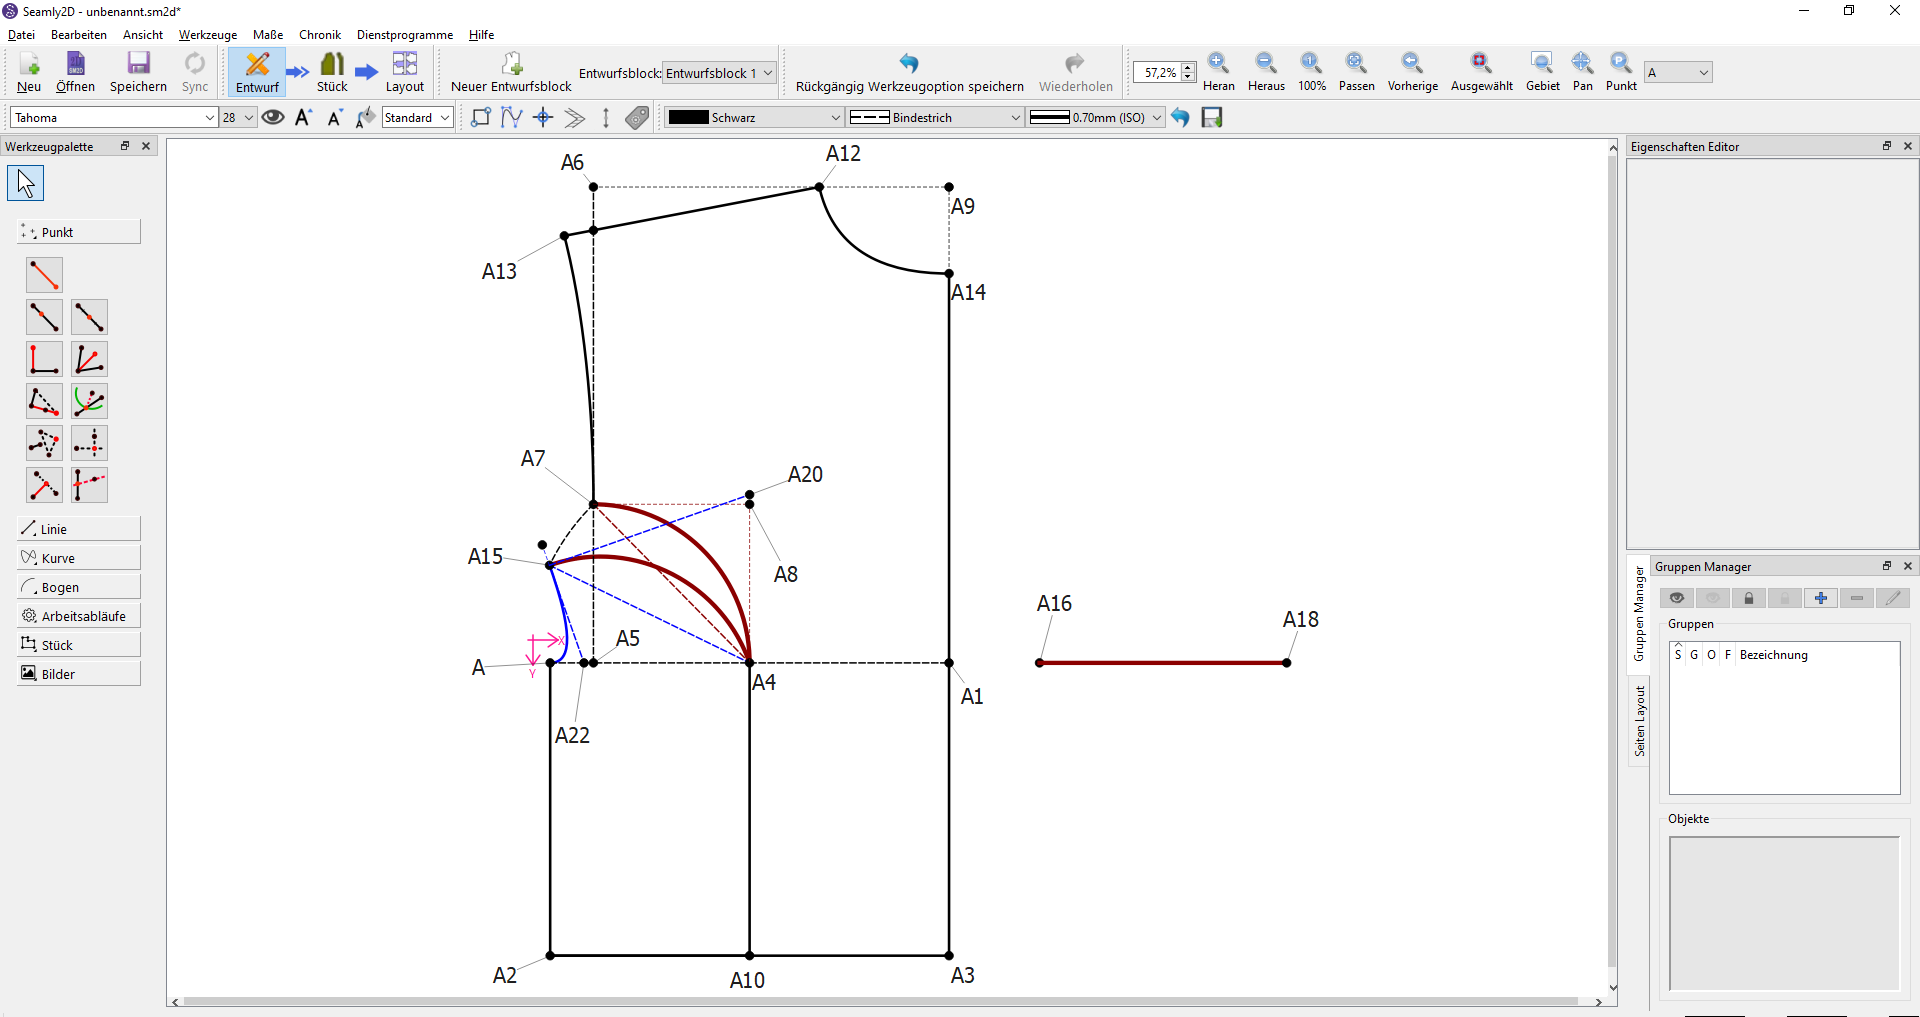
Task: Open the Tahoma font dropdown
Action: coord(114,118)
